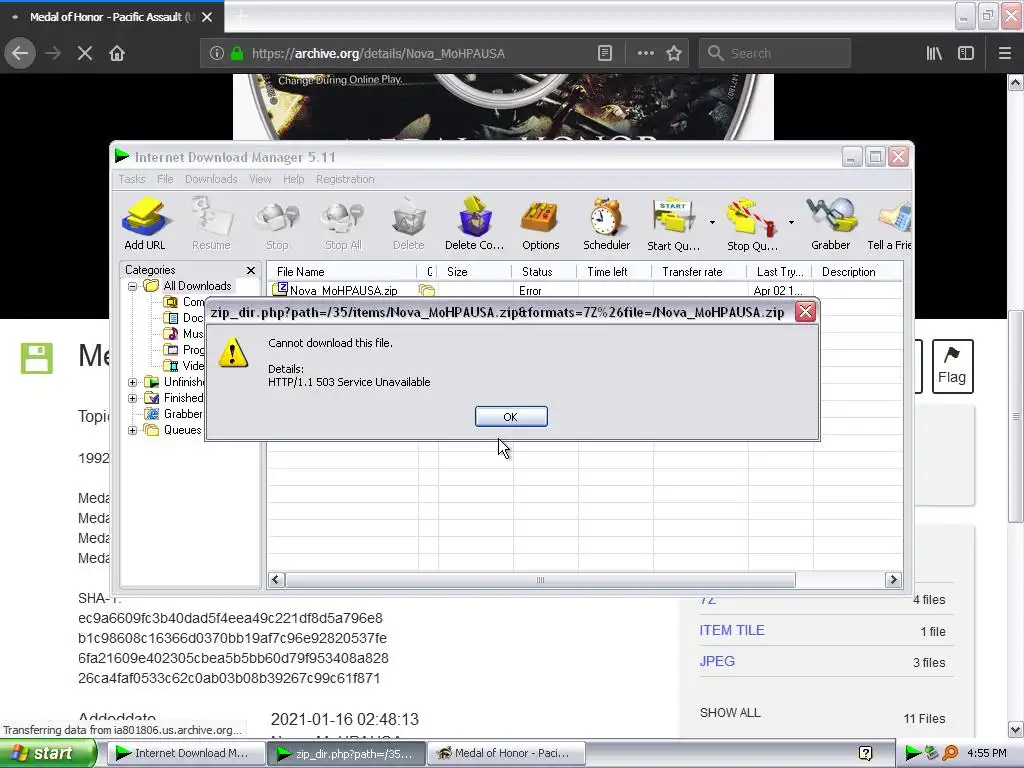Click the browser page vertical scrollbar thumb
The image size is (1024, 768).
point(1016,417)
